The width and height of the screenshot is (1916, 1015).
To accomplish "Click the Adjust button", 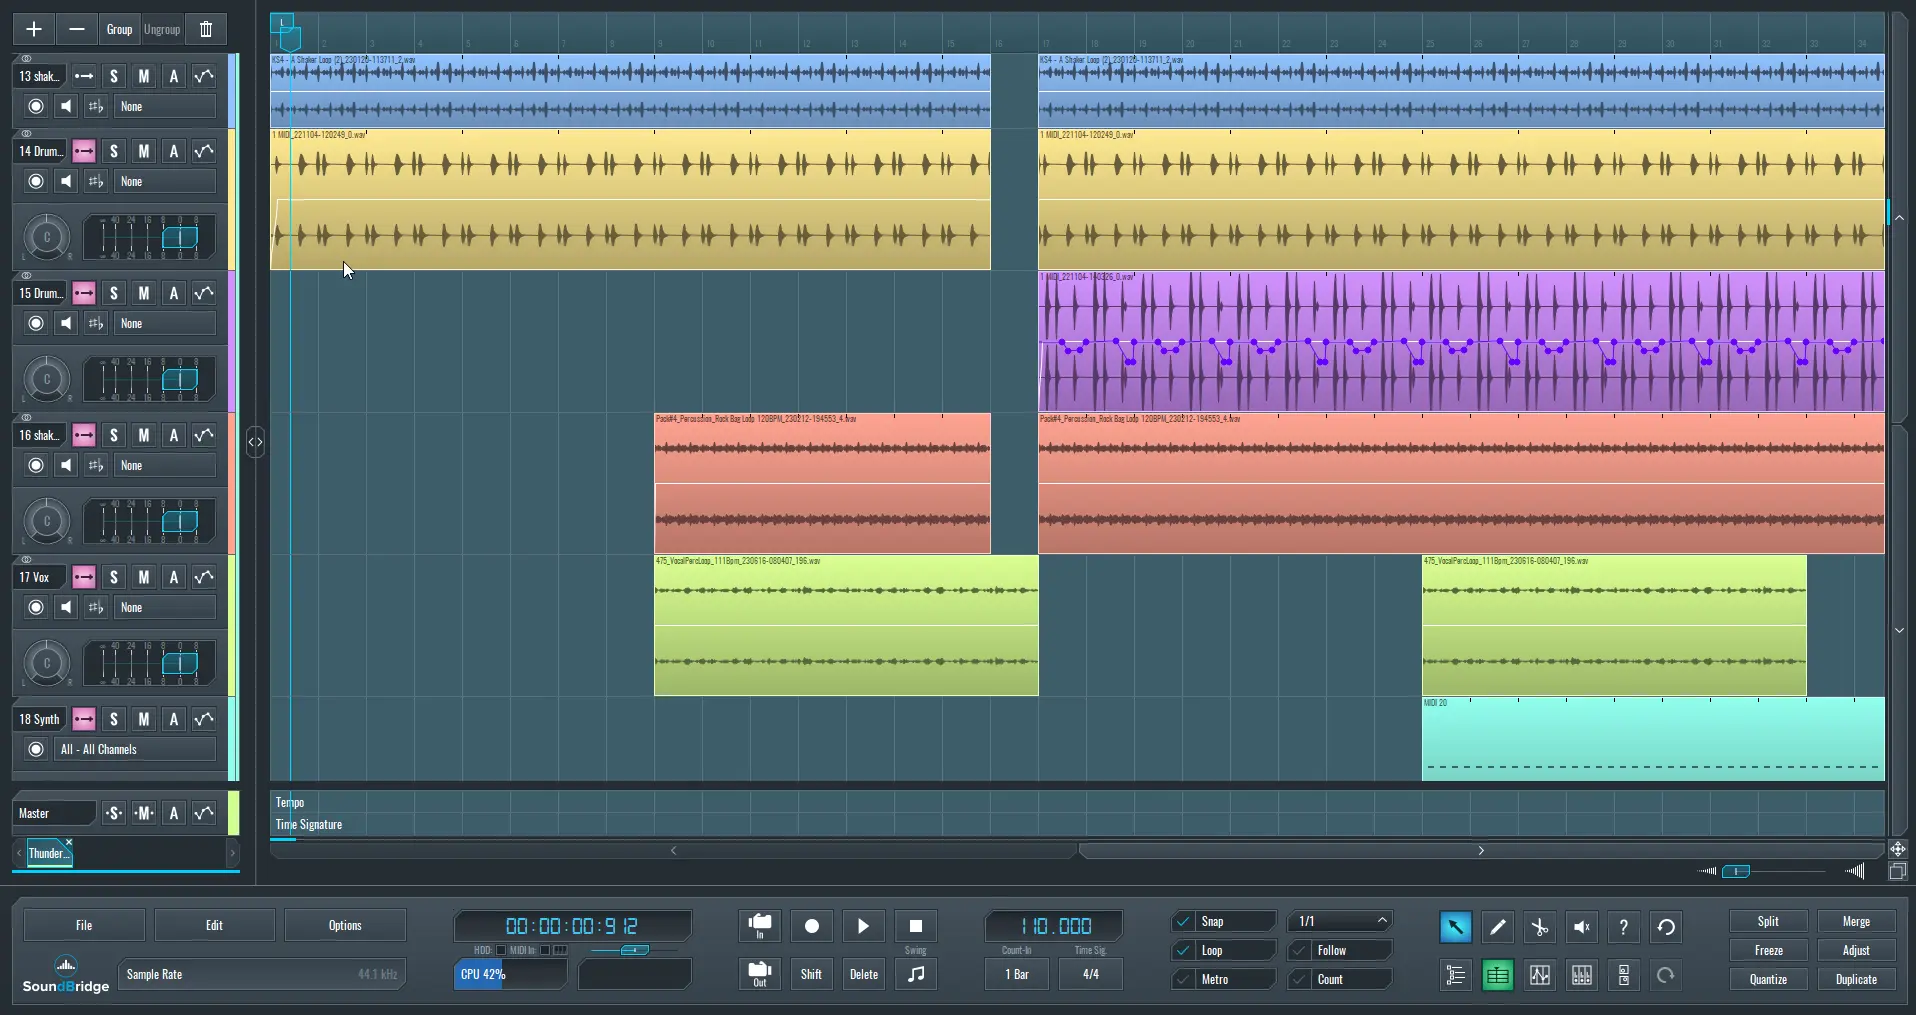I will pyautogui.click(x=1856, y=951).
